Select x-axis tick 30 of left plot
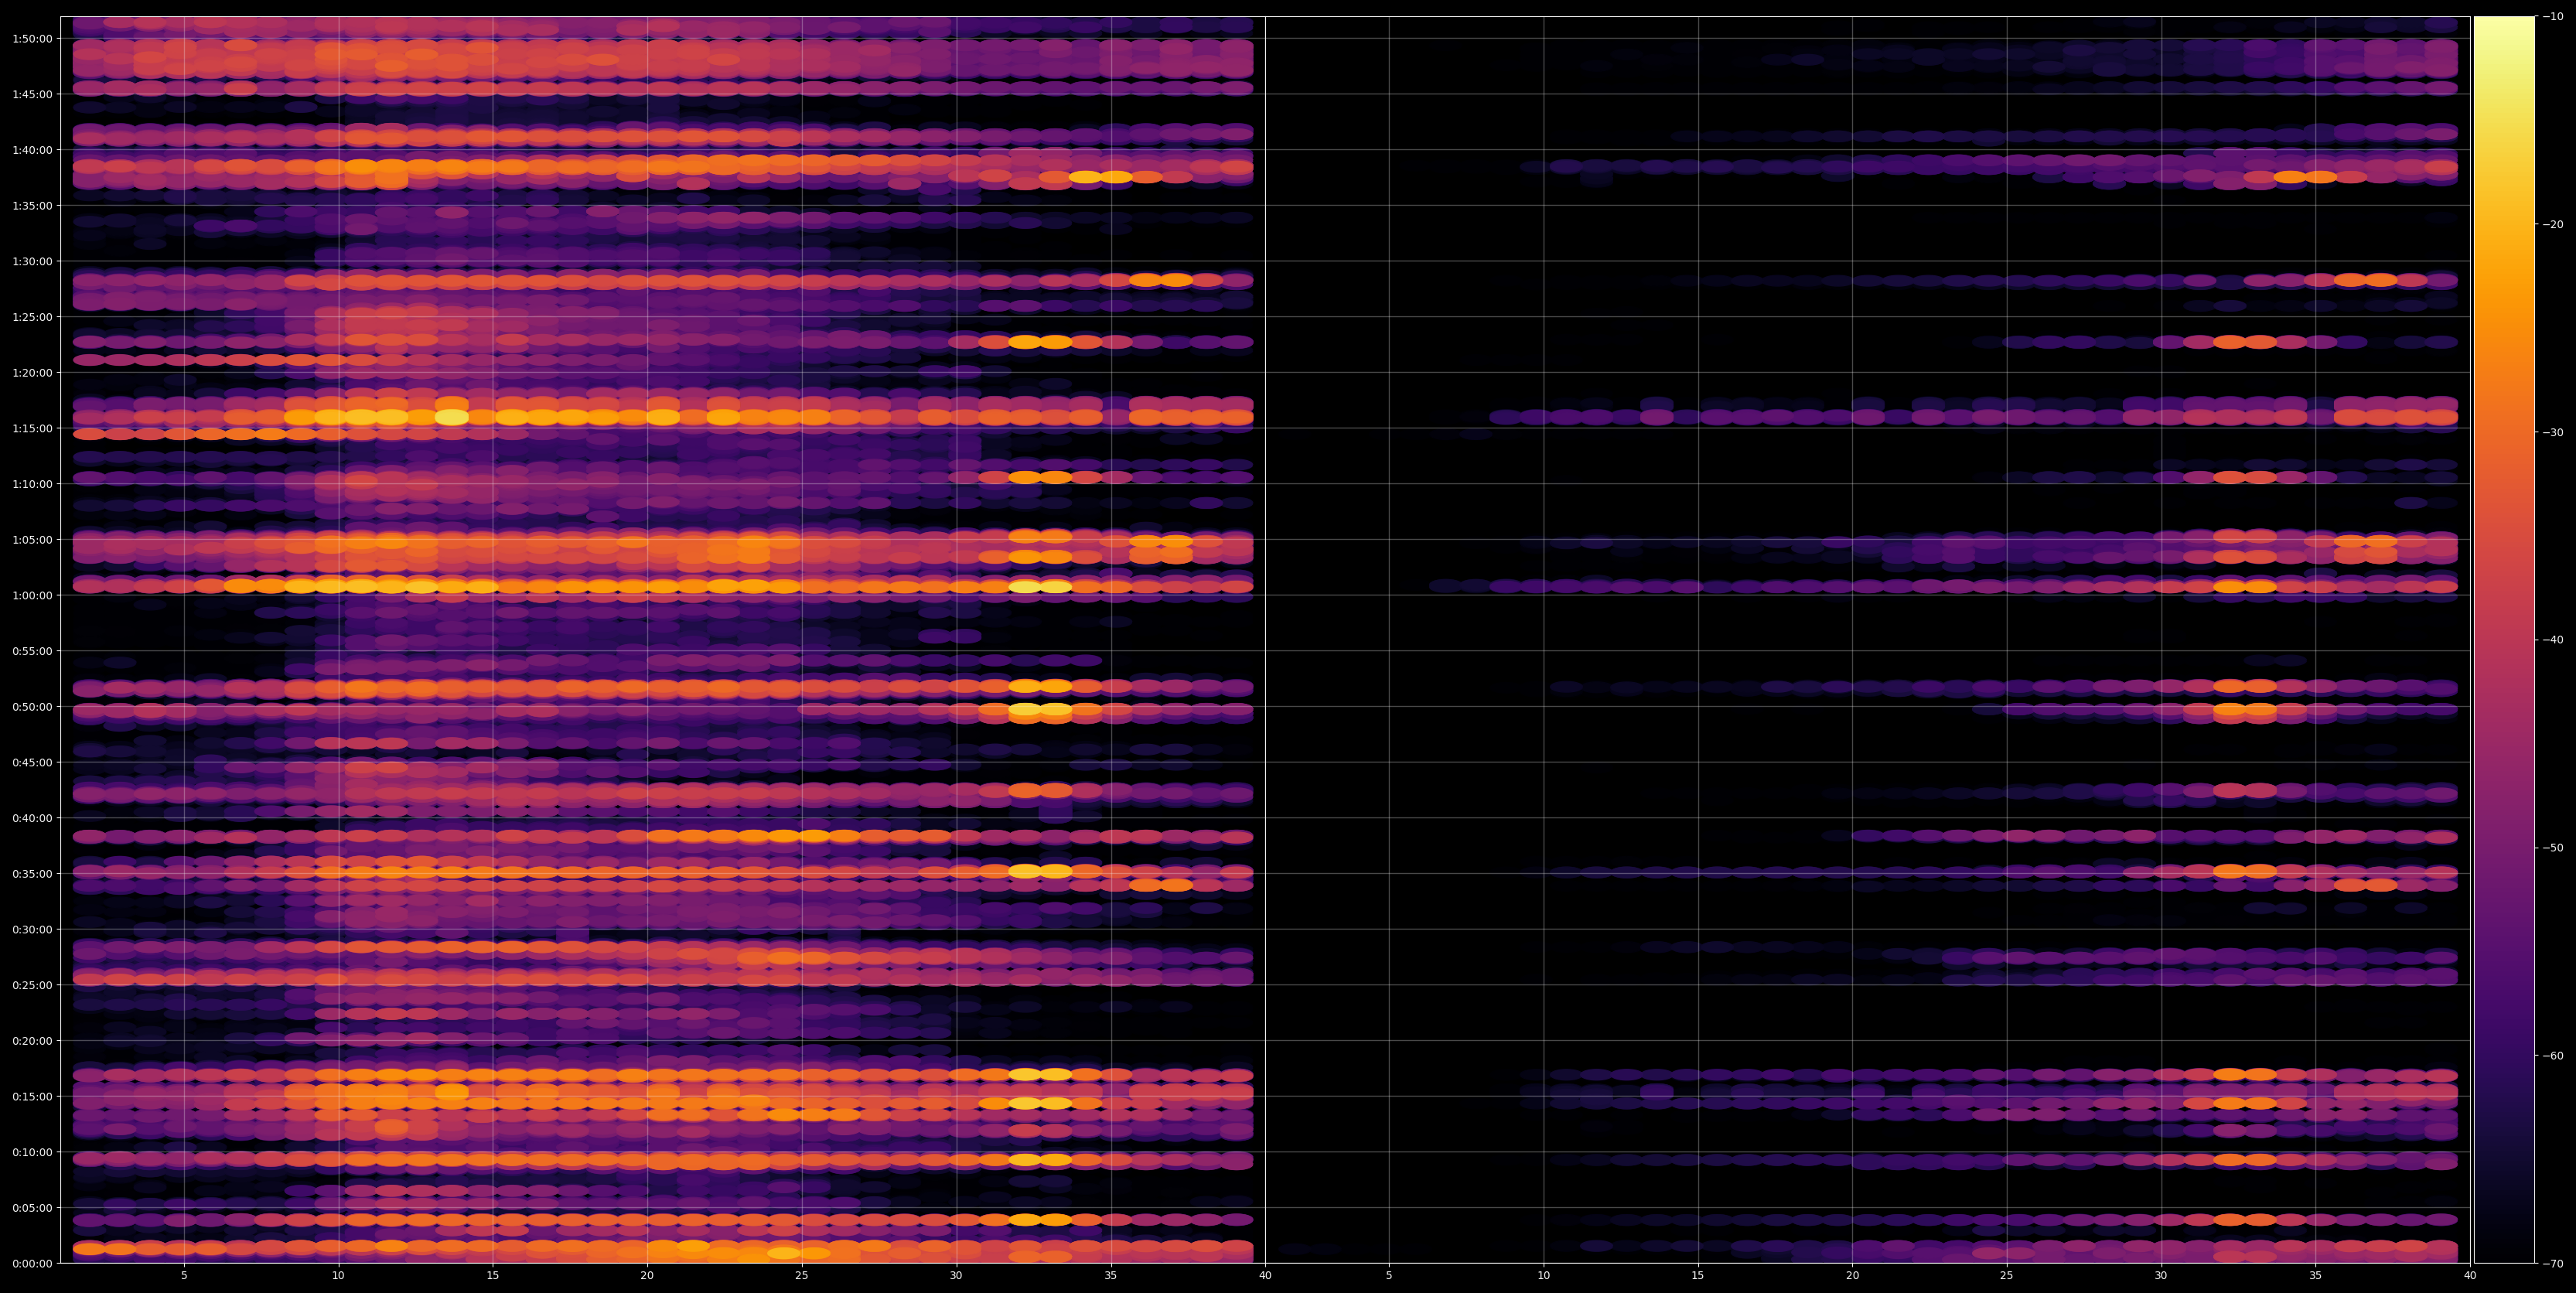The width and height of the screenshot is (2576, 1293). (956, 1276)
